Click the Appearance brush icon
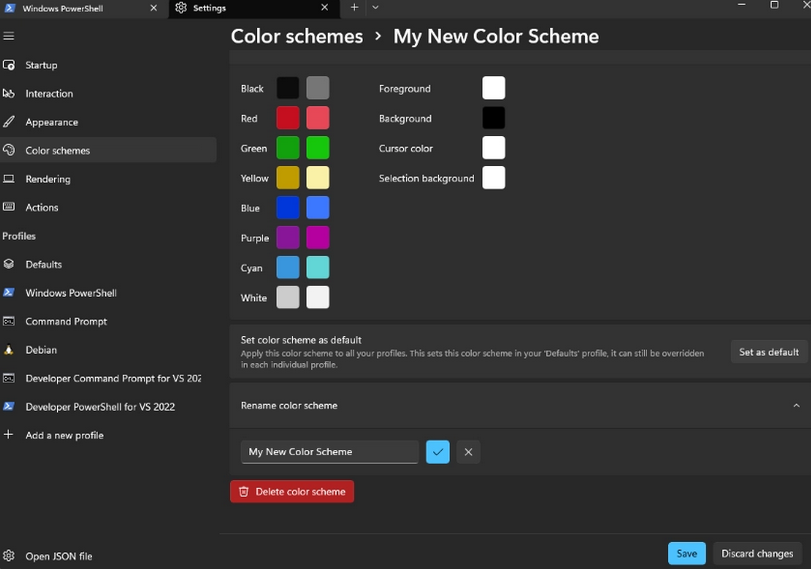The width and height of the screenshot is (811, 569). [9, 122]
